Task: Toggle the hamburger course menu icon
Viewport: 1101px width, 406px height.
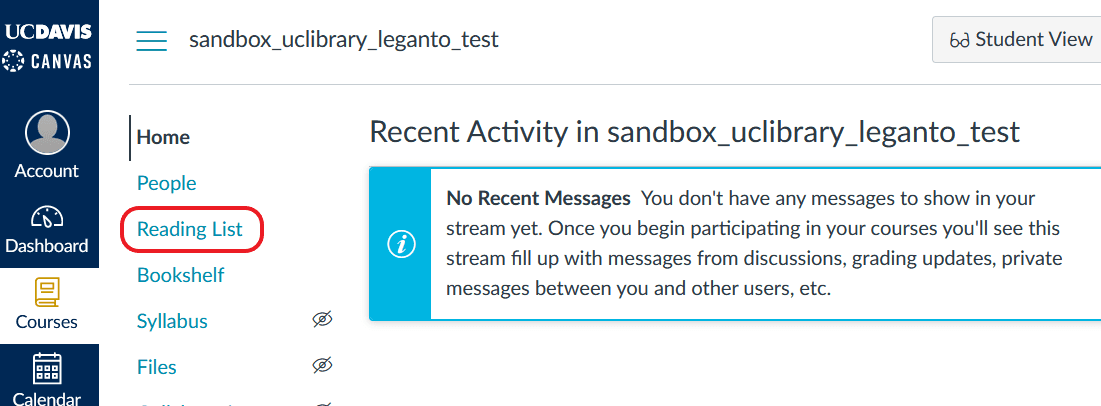Action: pyautogui.click(x=152, y=41)
